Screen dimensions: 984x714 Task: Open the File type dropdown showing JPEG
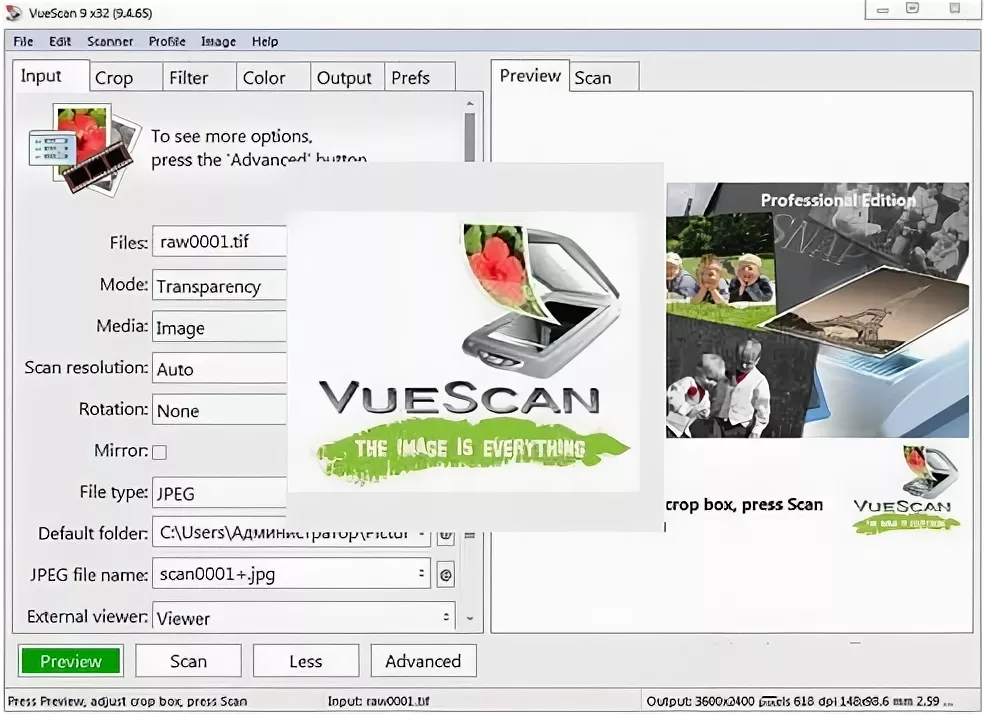click(x=219, y=493)
